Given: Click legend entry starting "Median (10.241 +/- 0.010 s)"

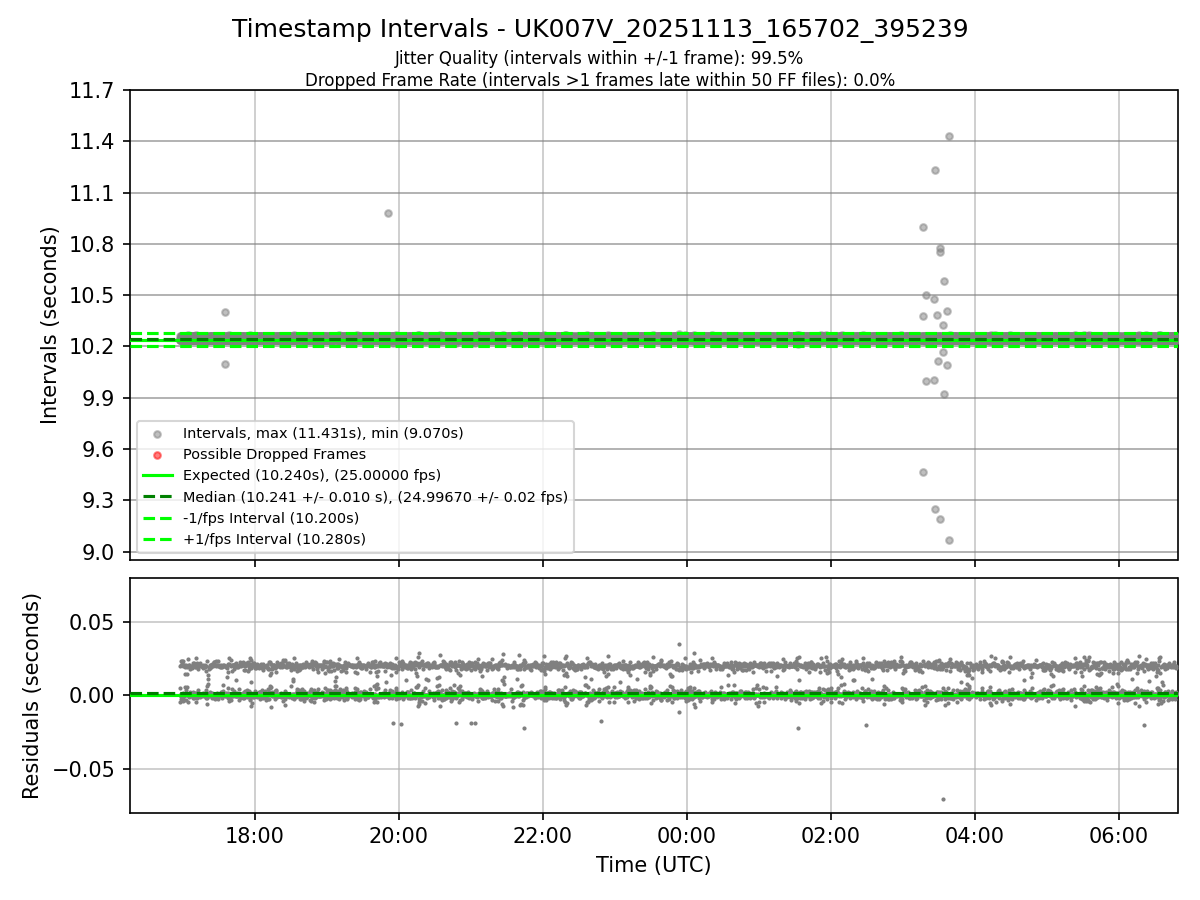Looking at the screenshot, I should coord(375,497).
